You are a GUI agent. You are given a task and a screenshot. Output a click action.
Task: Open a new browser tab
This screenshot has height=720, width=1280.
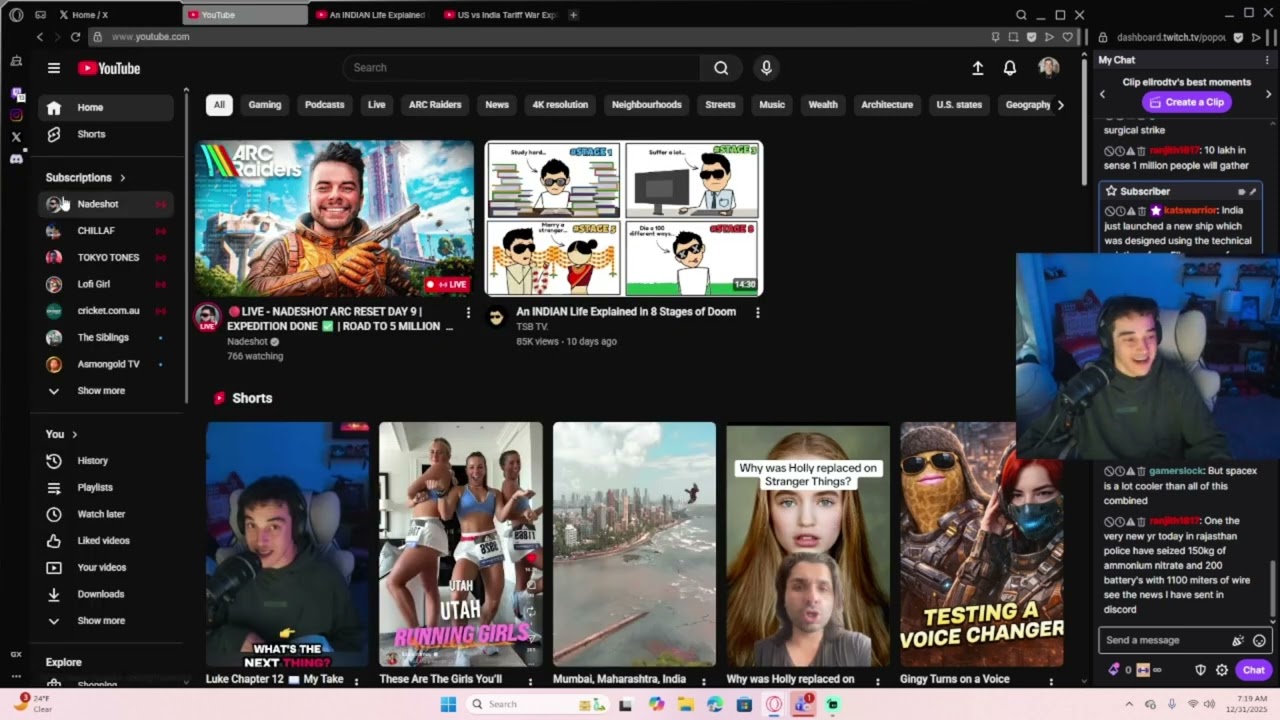[x=573, y=15]
